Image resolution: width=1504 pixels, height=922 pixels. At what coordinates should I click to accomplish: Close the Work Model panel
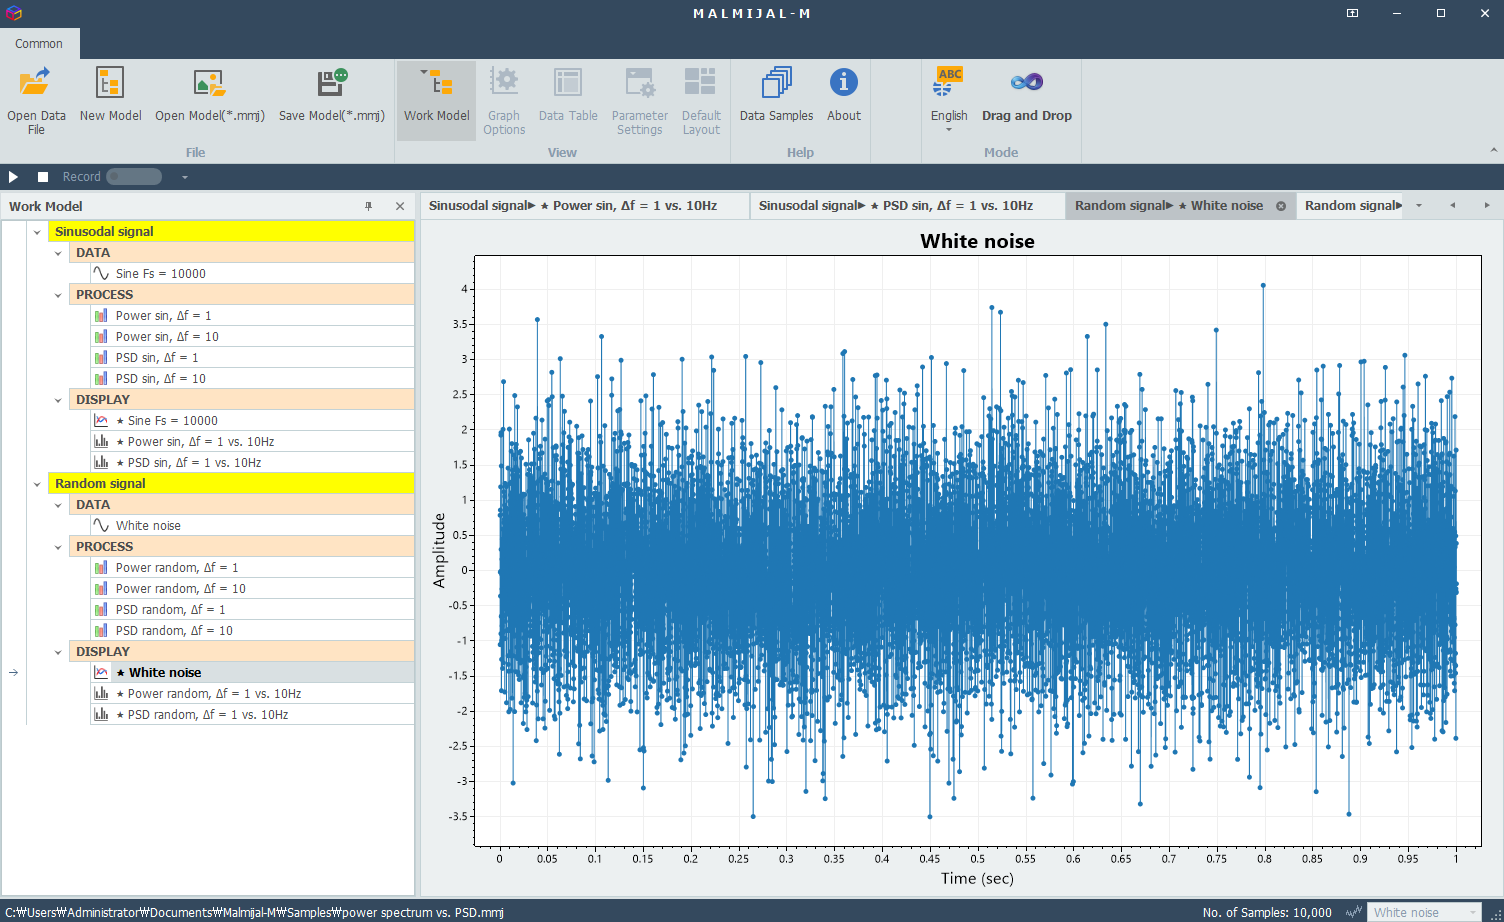400,206
